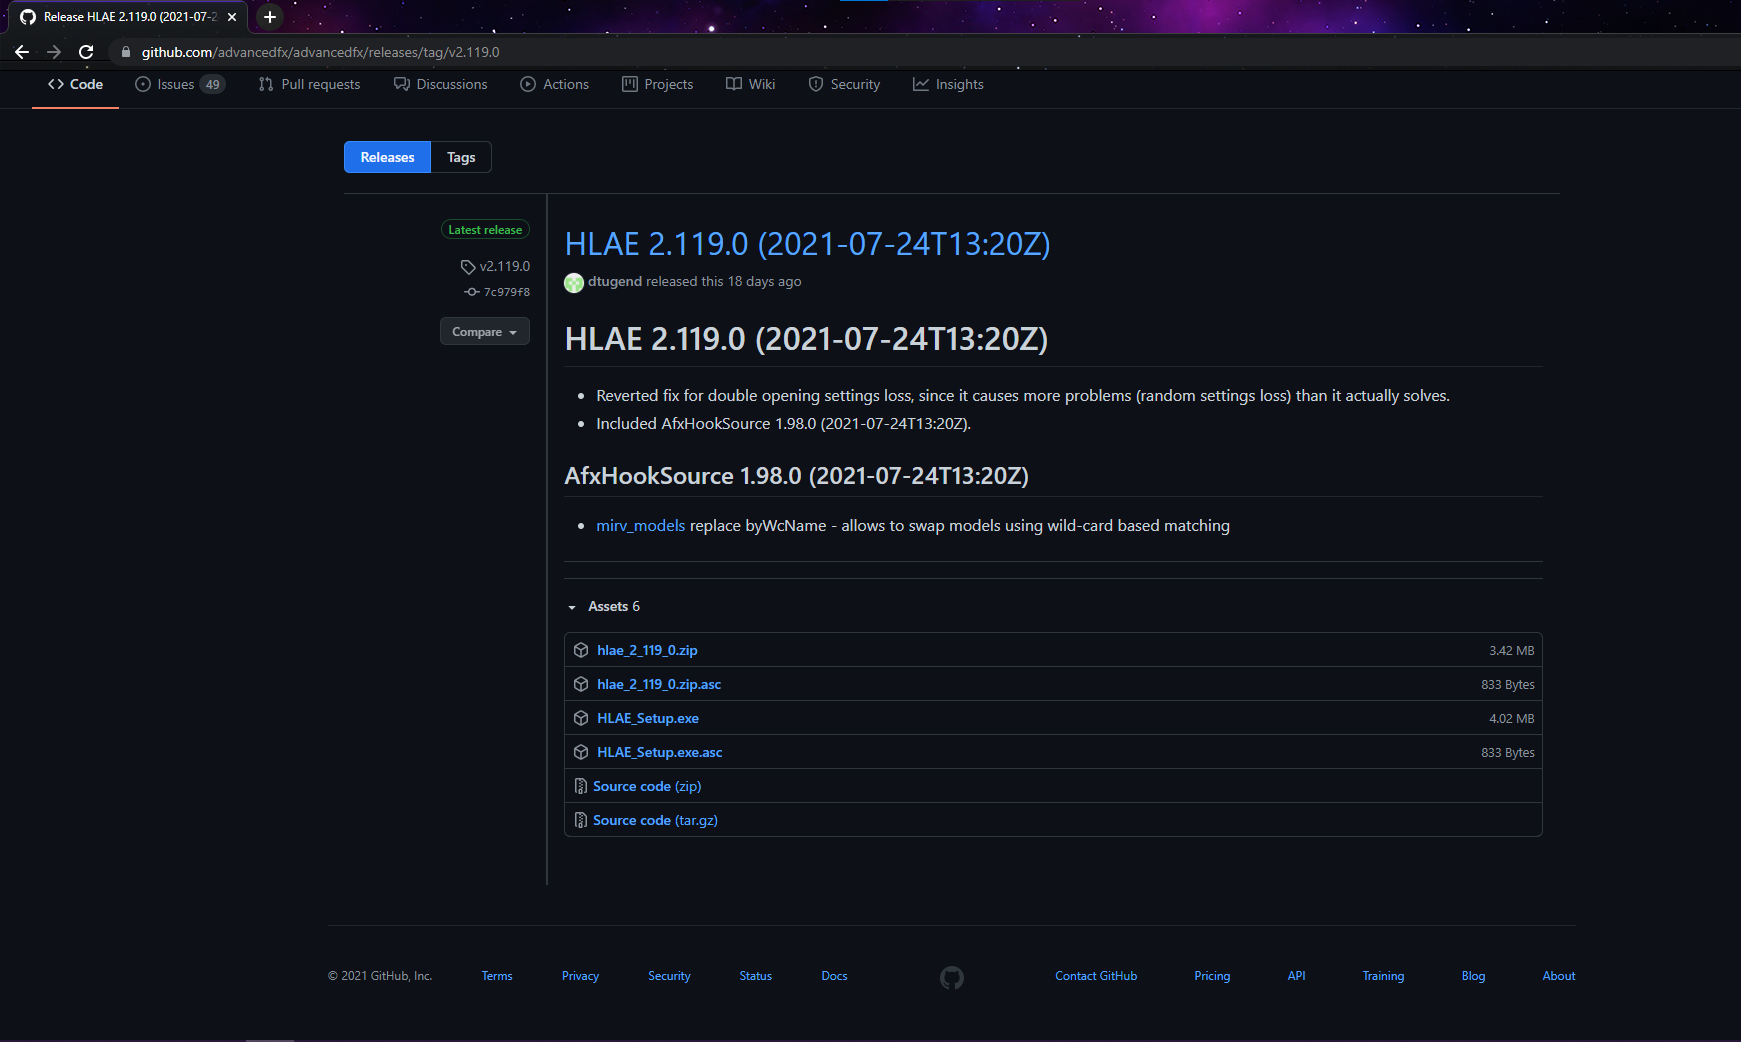Click the package icon beside hlae_2_119_0.zip

pyautogui.click(x=581, y=650)
